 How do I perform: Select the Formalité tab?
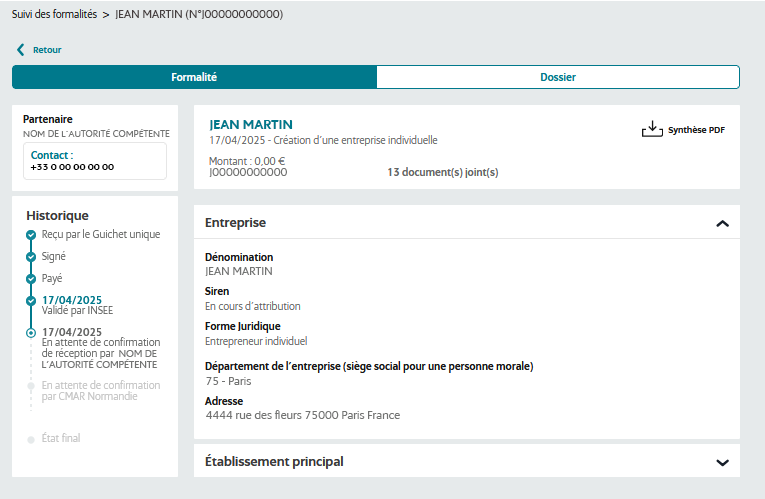194,77
